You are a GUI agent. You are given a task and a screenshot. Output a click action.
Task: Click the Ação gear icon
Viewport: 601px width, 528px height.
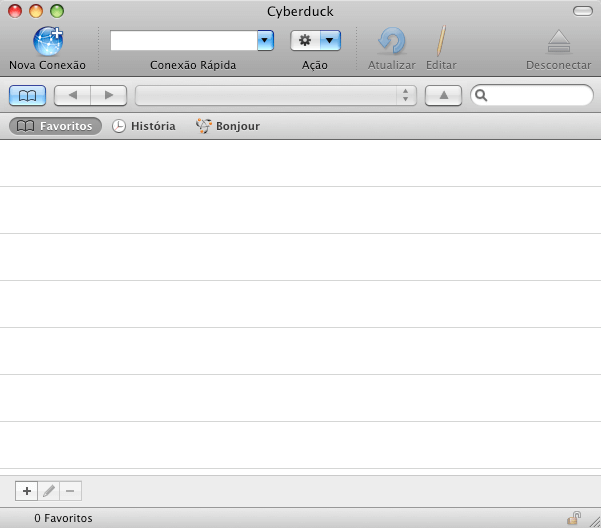click(305, 41)
